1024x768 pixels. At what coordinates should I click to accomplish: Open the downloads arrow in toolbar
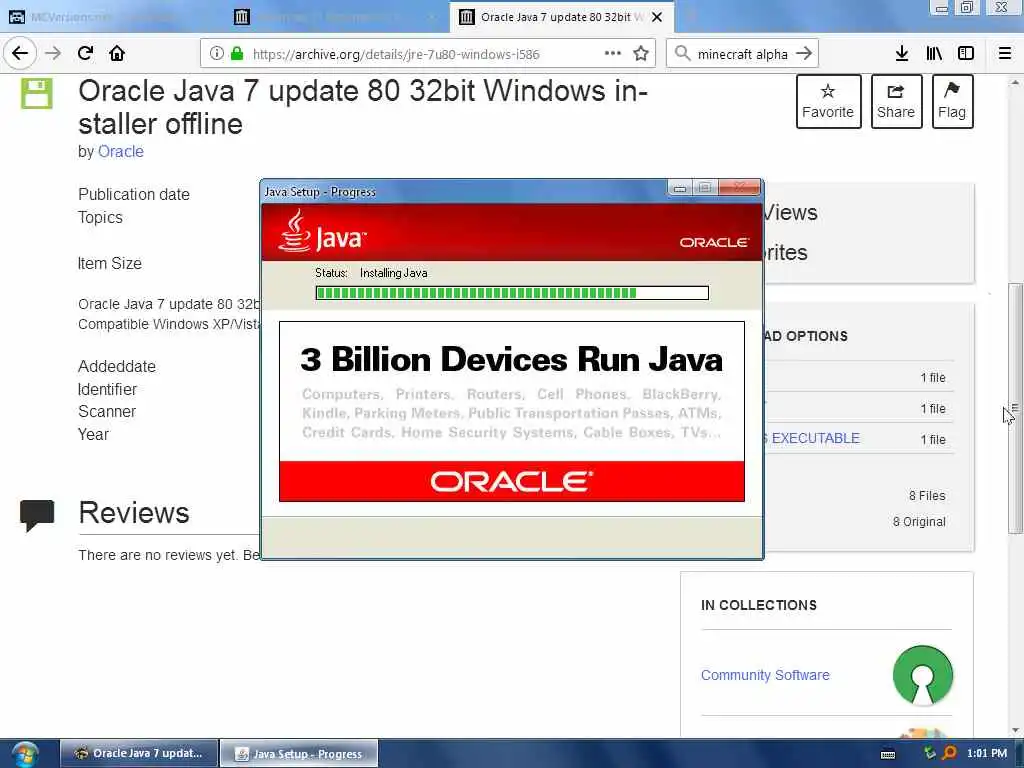point(902,54)
